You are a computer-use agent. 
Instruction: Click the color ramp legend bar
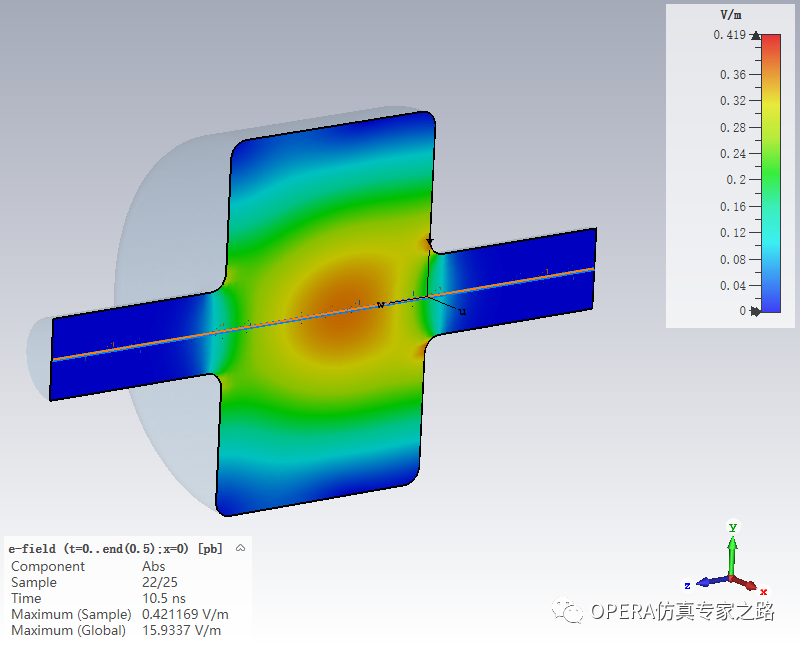(771, 173)
